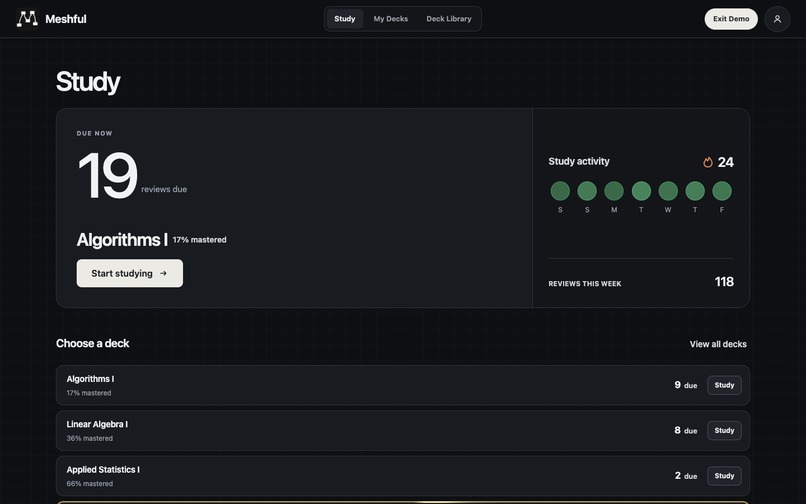Select the Algorithms I deck row title
The image size is (806, 504).
click(90, 379)
